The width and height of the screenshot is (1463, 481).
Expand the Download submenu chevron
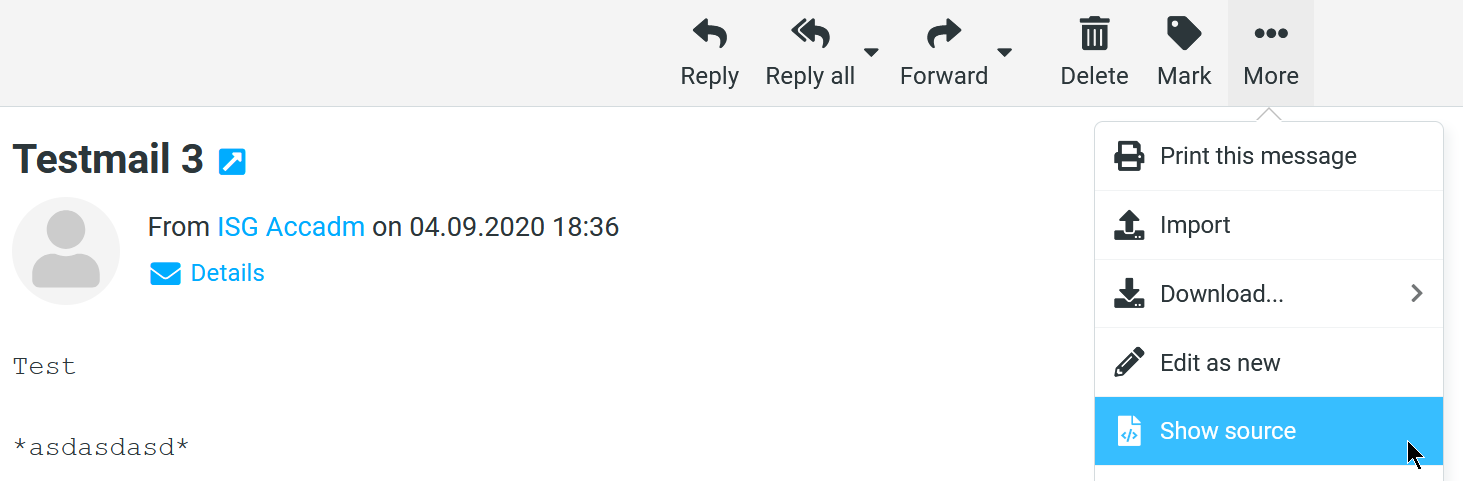pyautogui.click(x=1416, y=293)
